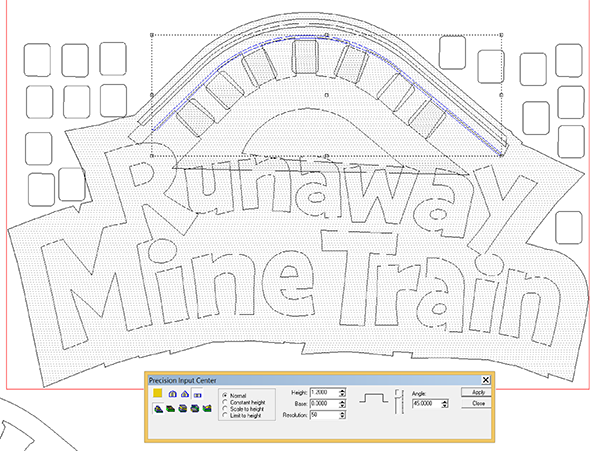Click the Resolution value field

[324, 415]
